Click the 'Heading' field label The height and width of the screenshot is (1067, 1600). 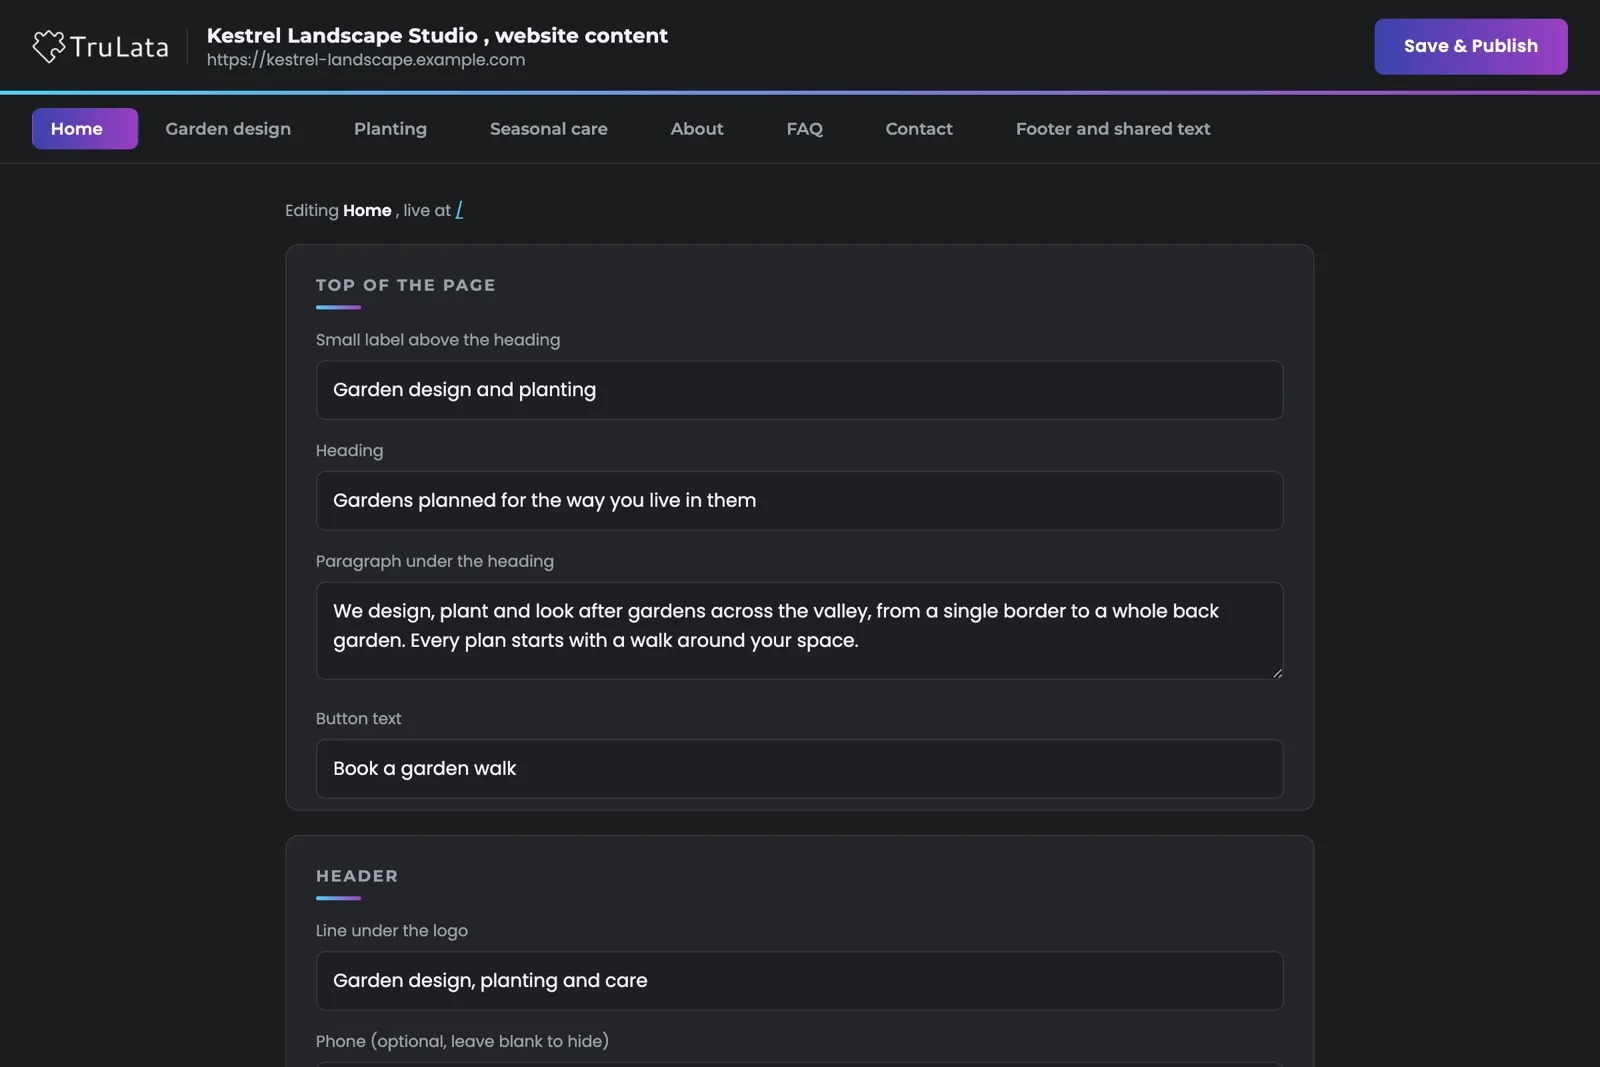click(x=349, y=451)
